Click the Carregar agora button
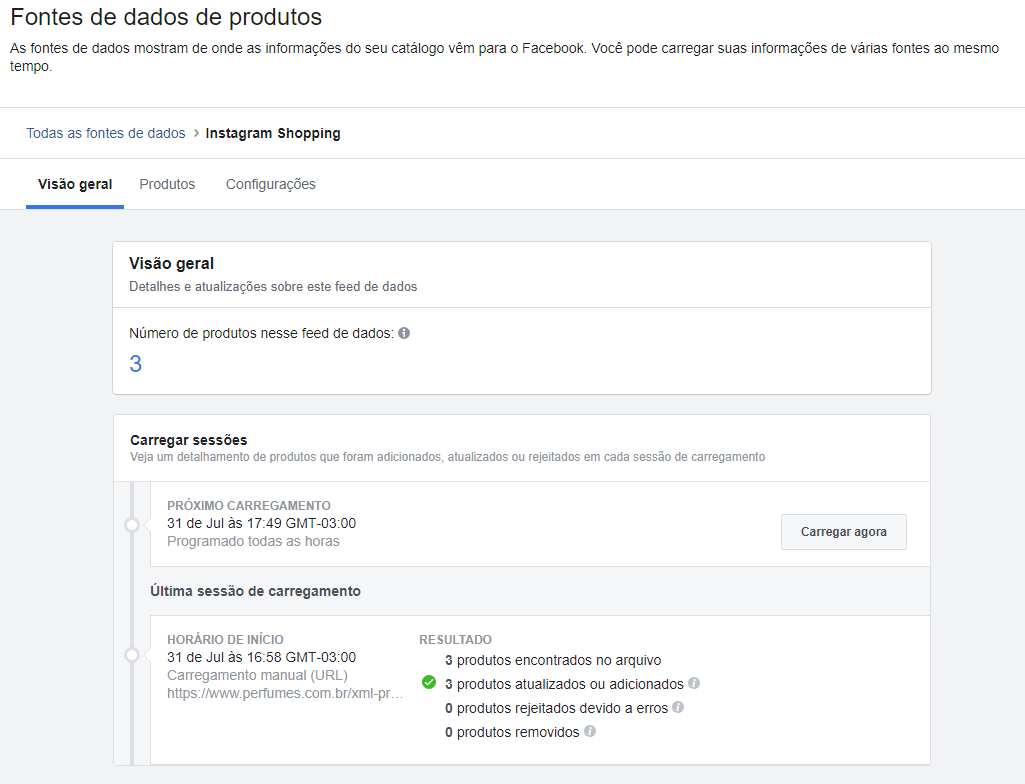Viewport: 1025px width, 784px height. point(843,532)
